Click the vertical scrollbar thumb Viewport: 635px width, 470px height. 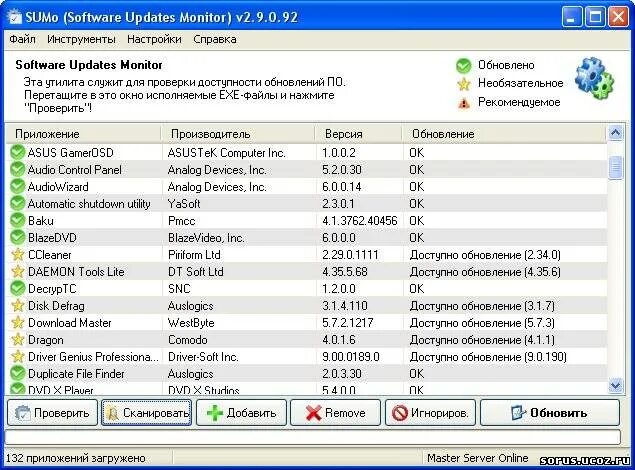(x=616, y=168)
